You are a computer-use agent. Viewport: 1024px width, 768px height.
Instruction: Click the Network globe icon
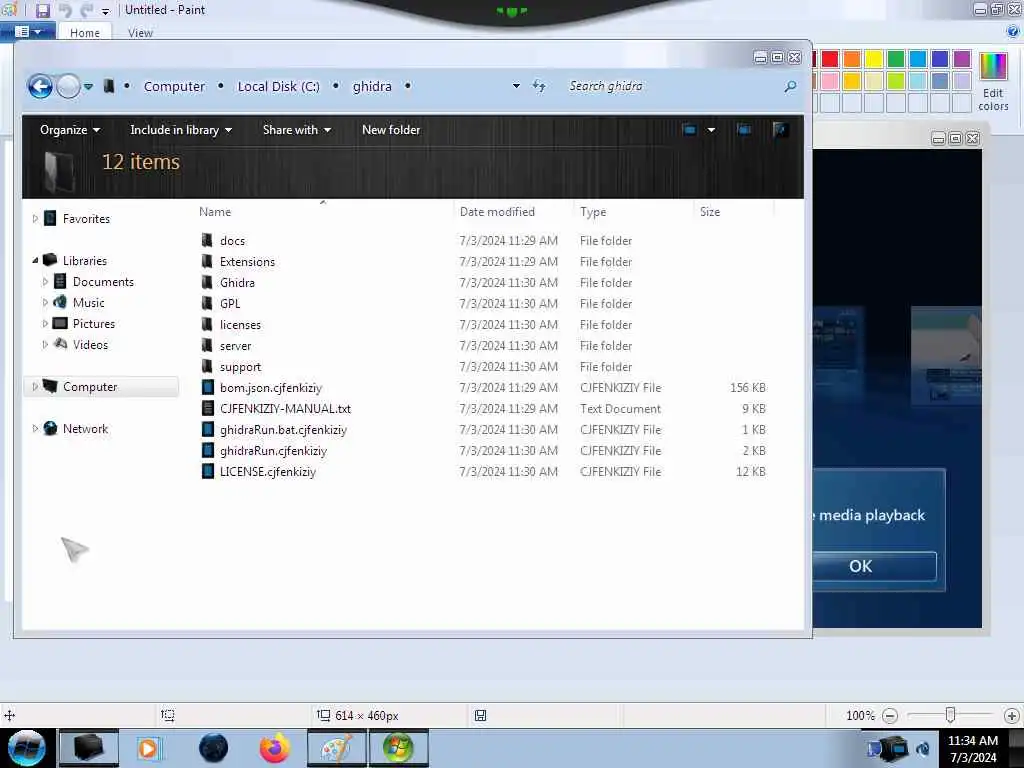[x=50, y=428]
